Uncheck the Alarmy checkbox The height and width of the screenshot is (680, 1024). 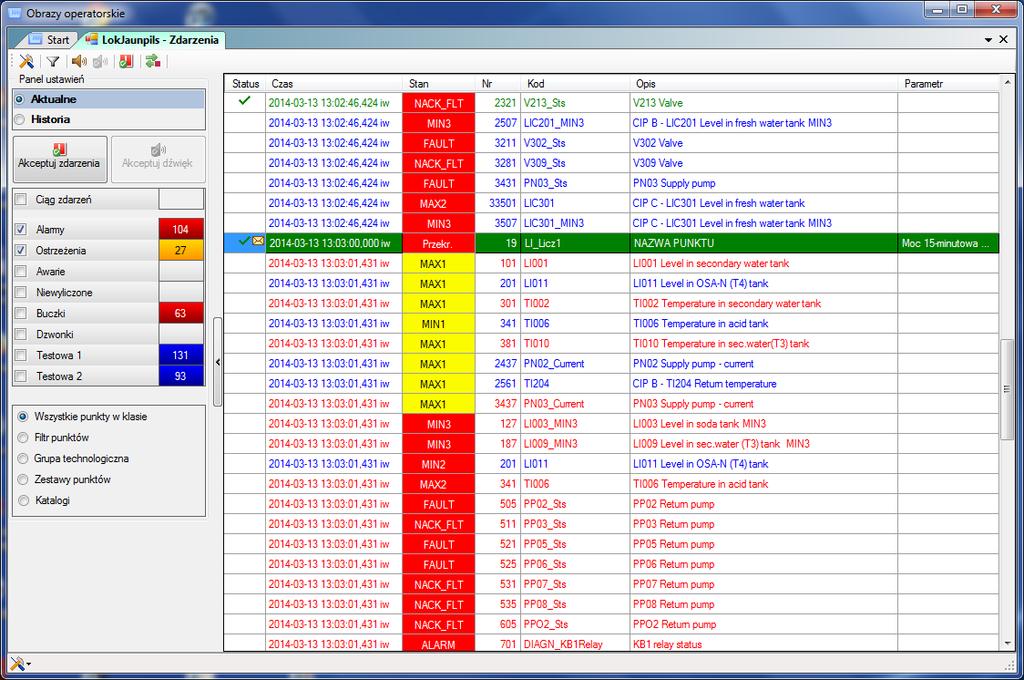pos(21,229)
